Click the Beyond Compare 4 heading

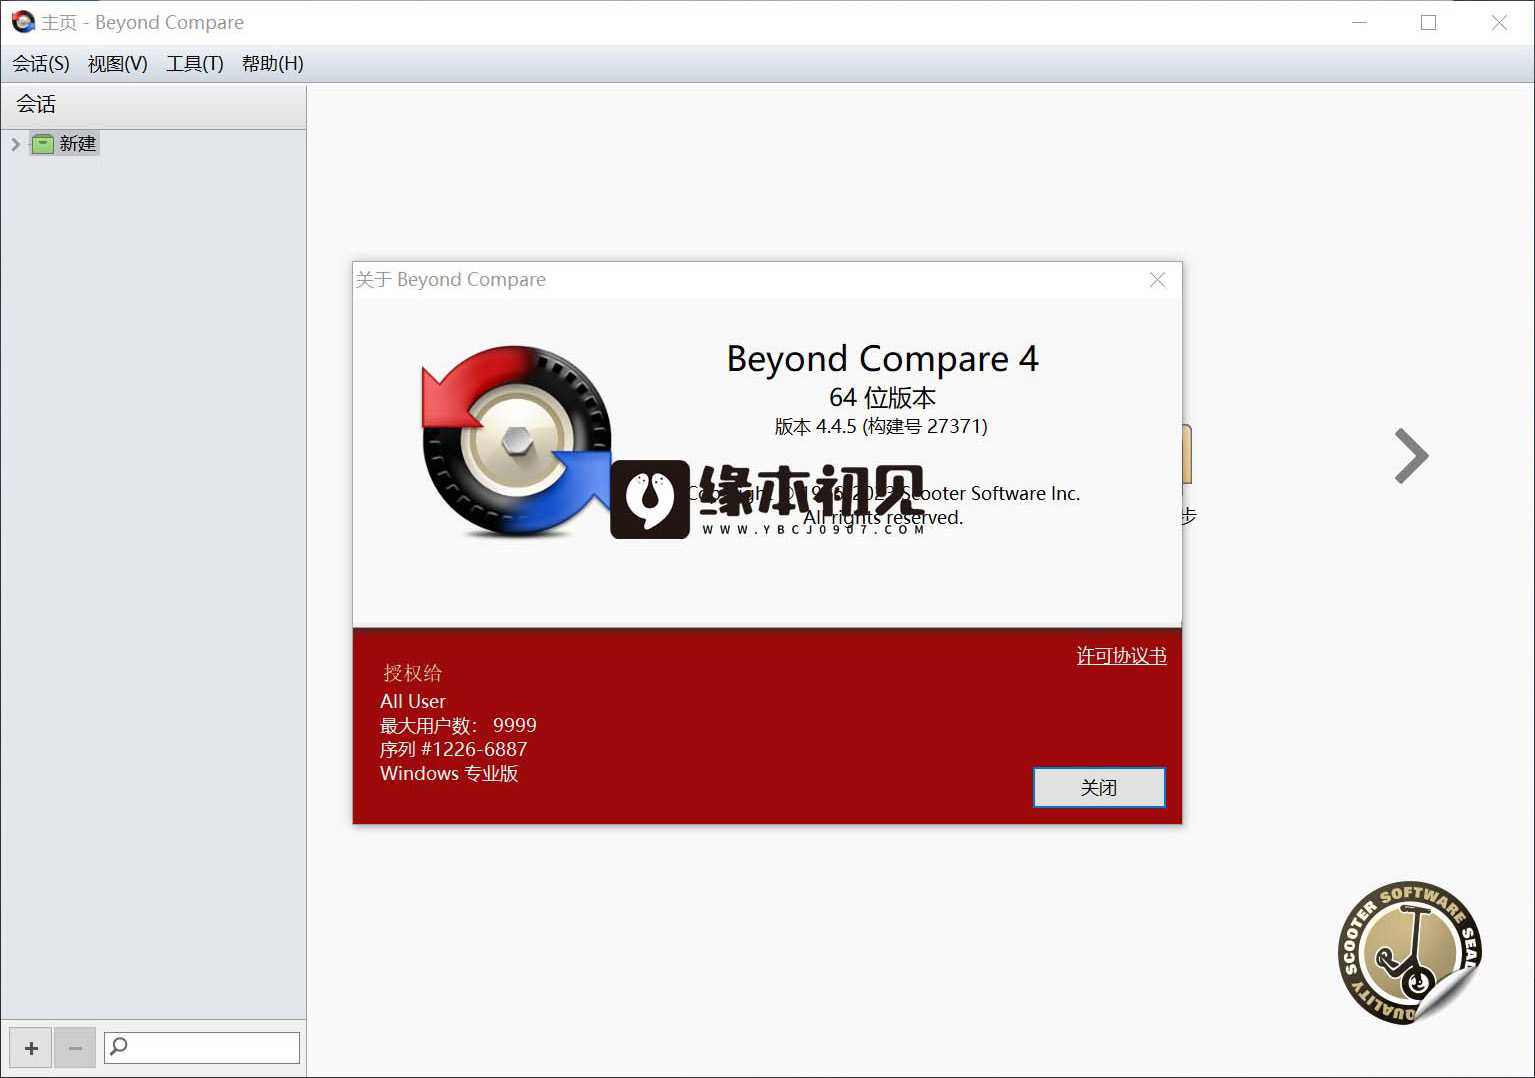pos(883,359)
